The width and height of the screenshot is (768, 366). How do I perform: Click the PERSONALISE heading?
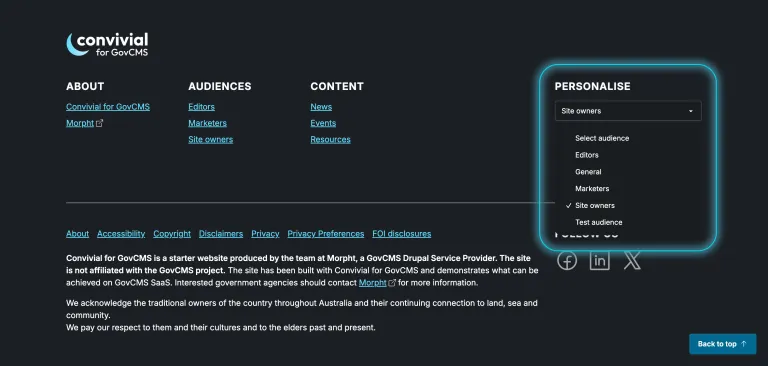(593, 86)
